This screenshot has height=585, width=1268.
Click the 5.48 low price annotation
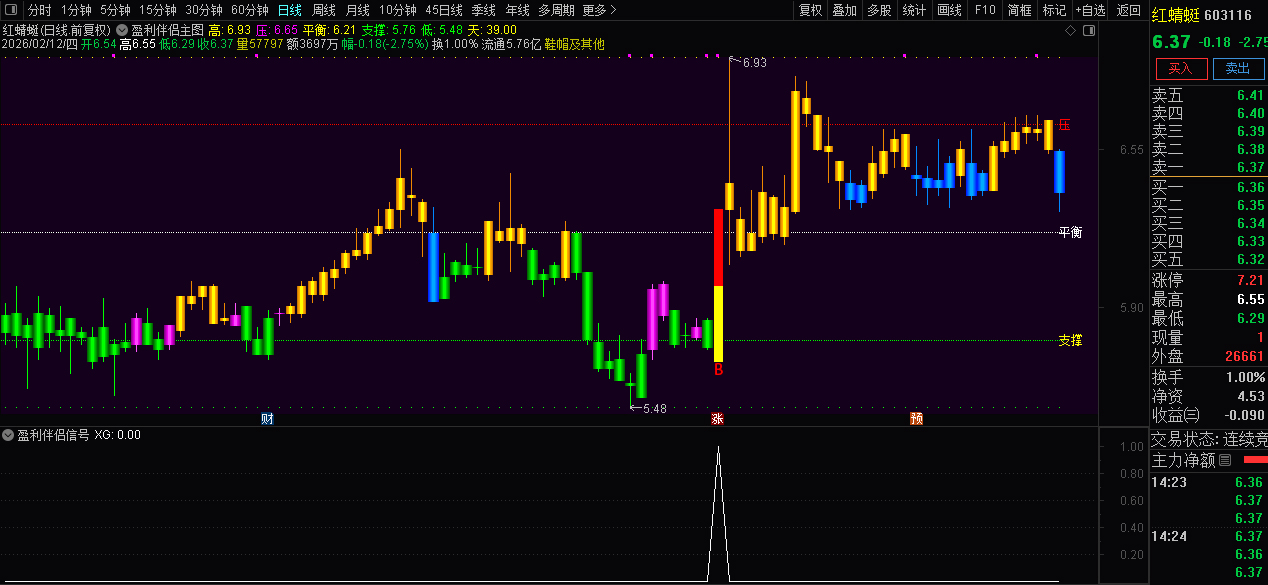pos(654,408)
